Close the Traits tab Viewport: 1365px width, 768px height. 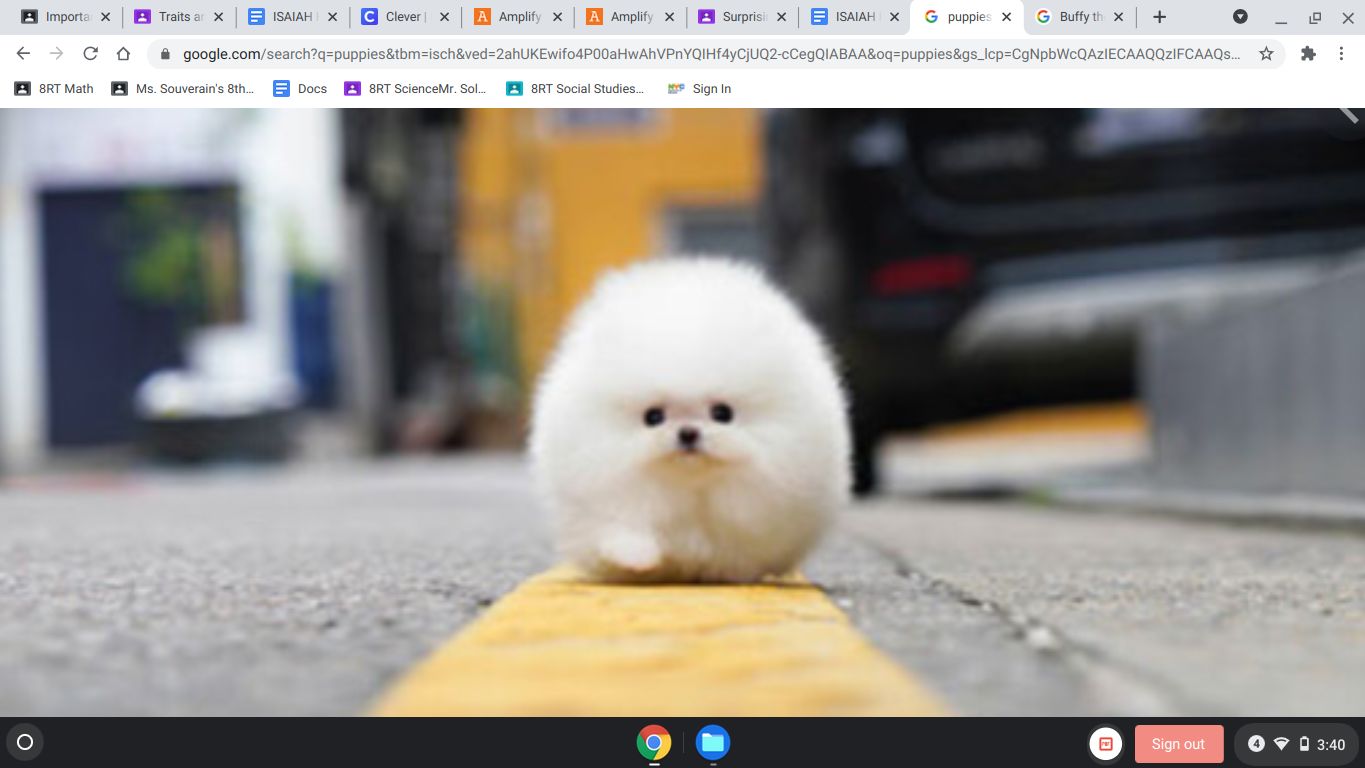tap(219, 17)
